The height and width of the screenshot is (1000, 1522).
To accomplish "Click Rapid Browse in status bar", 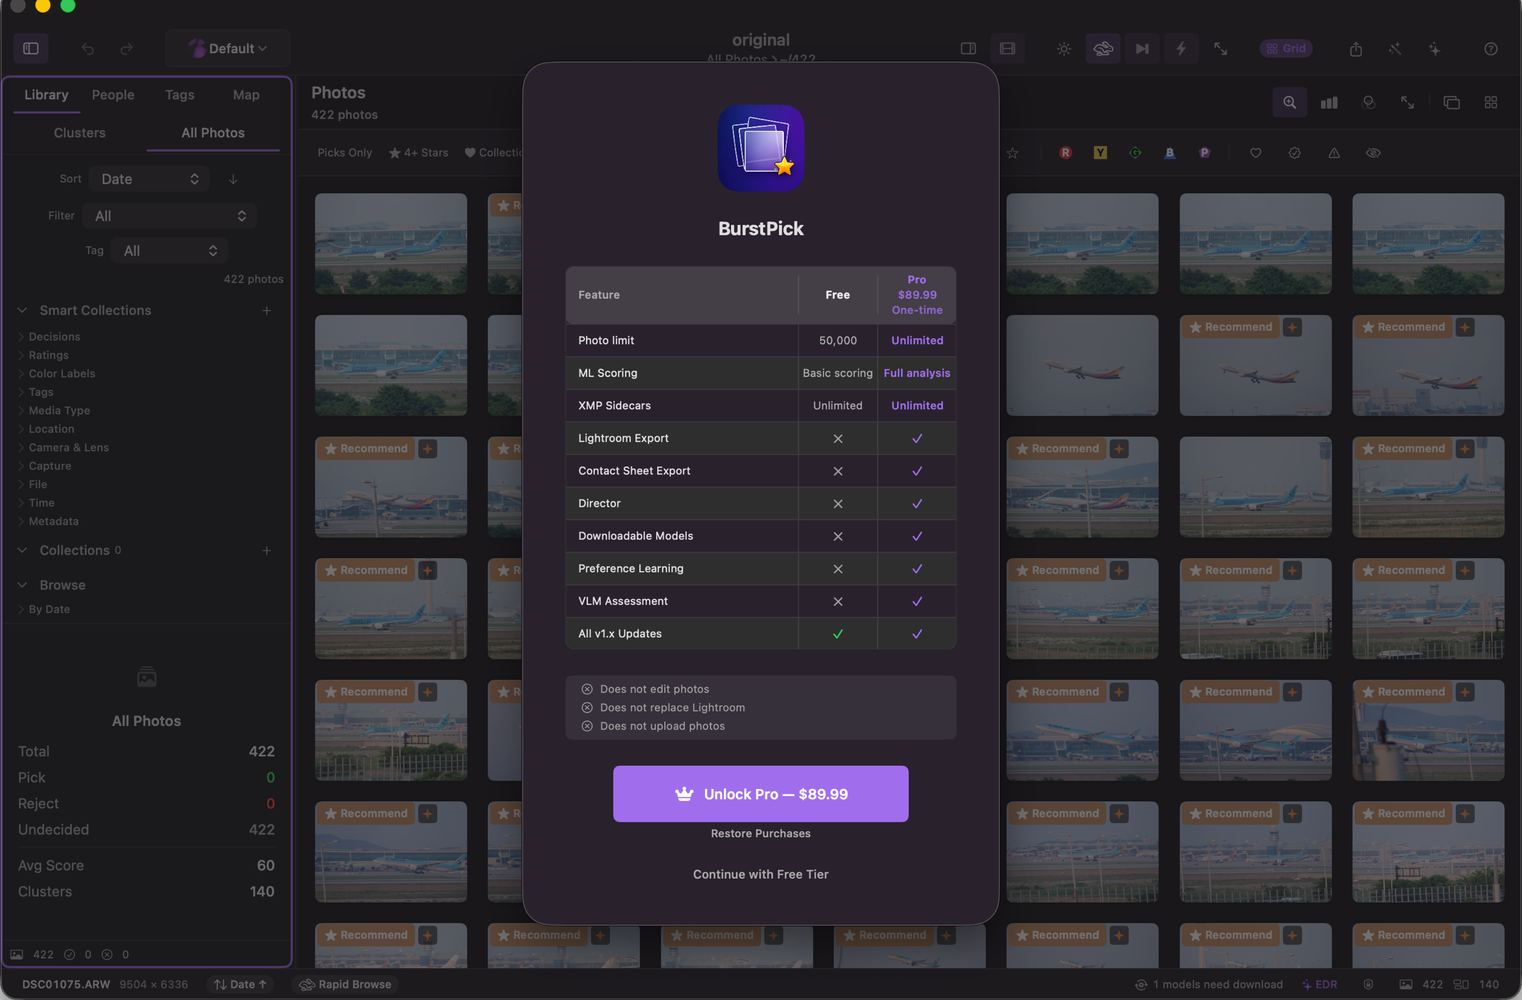I will coord(345,985).
